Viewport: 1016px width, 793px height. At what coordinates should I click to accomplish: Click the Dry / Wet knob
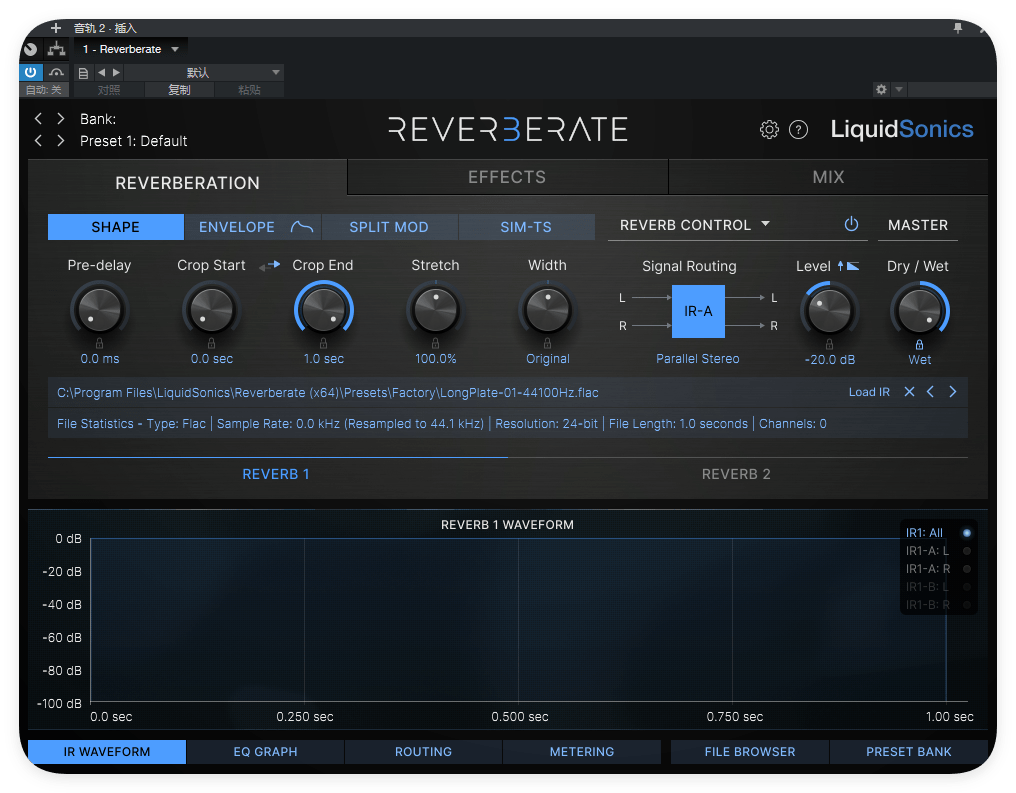coord(919,310)
